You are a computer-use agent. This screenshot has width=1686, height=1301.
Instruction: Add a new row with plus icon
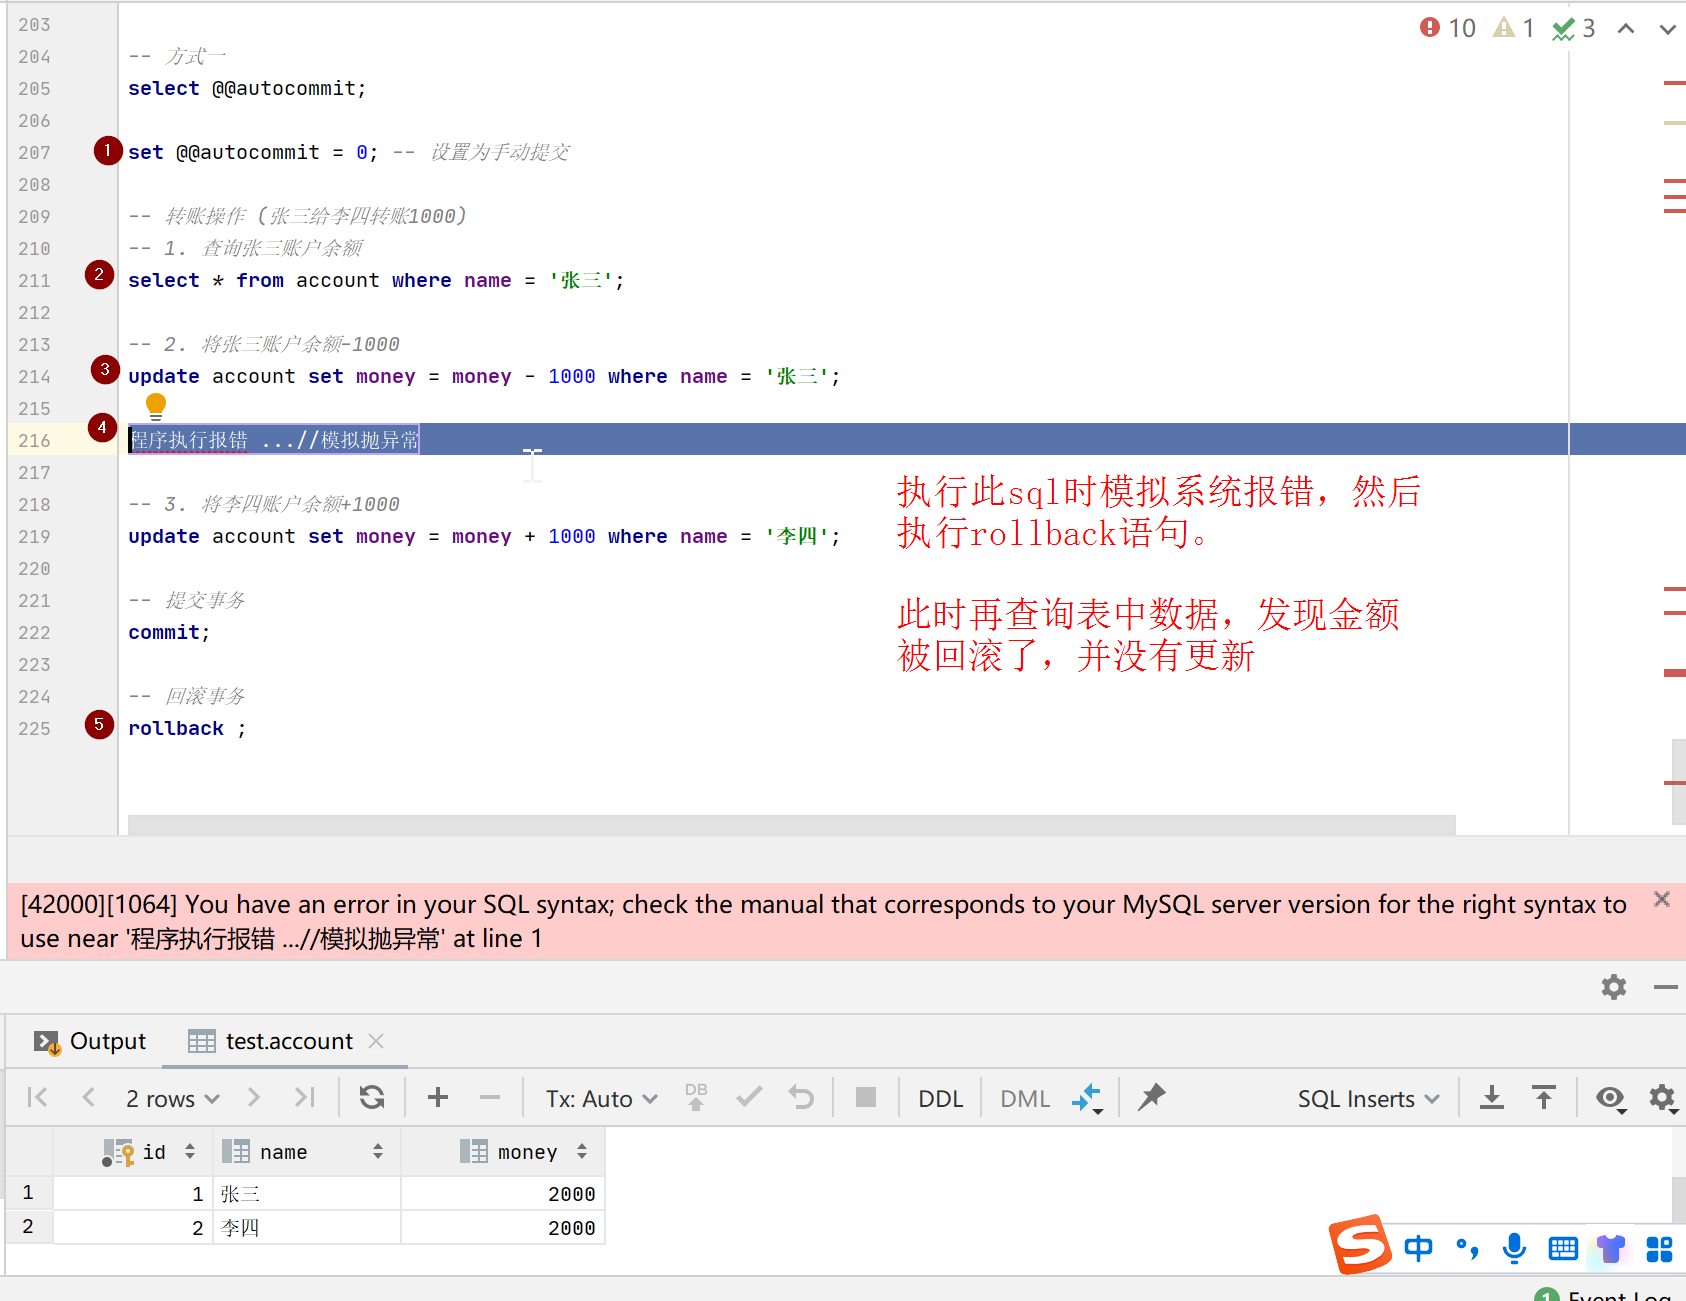pyautogui.click(x=437, y=1098)
